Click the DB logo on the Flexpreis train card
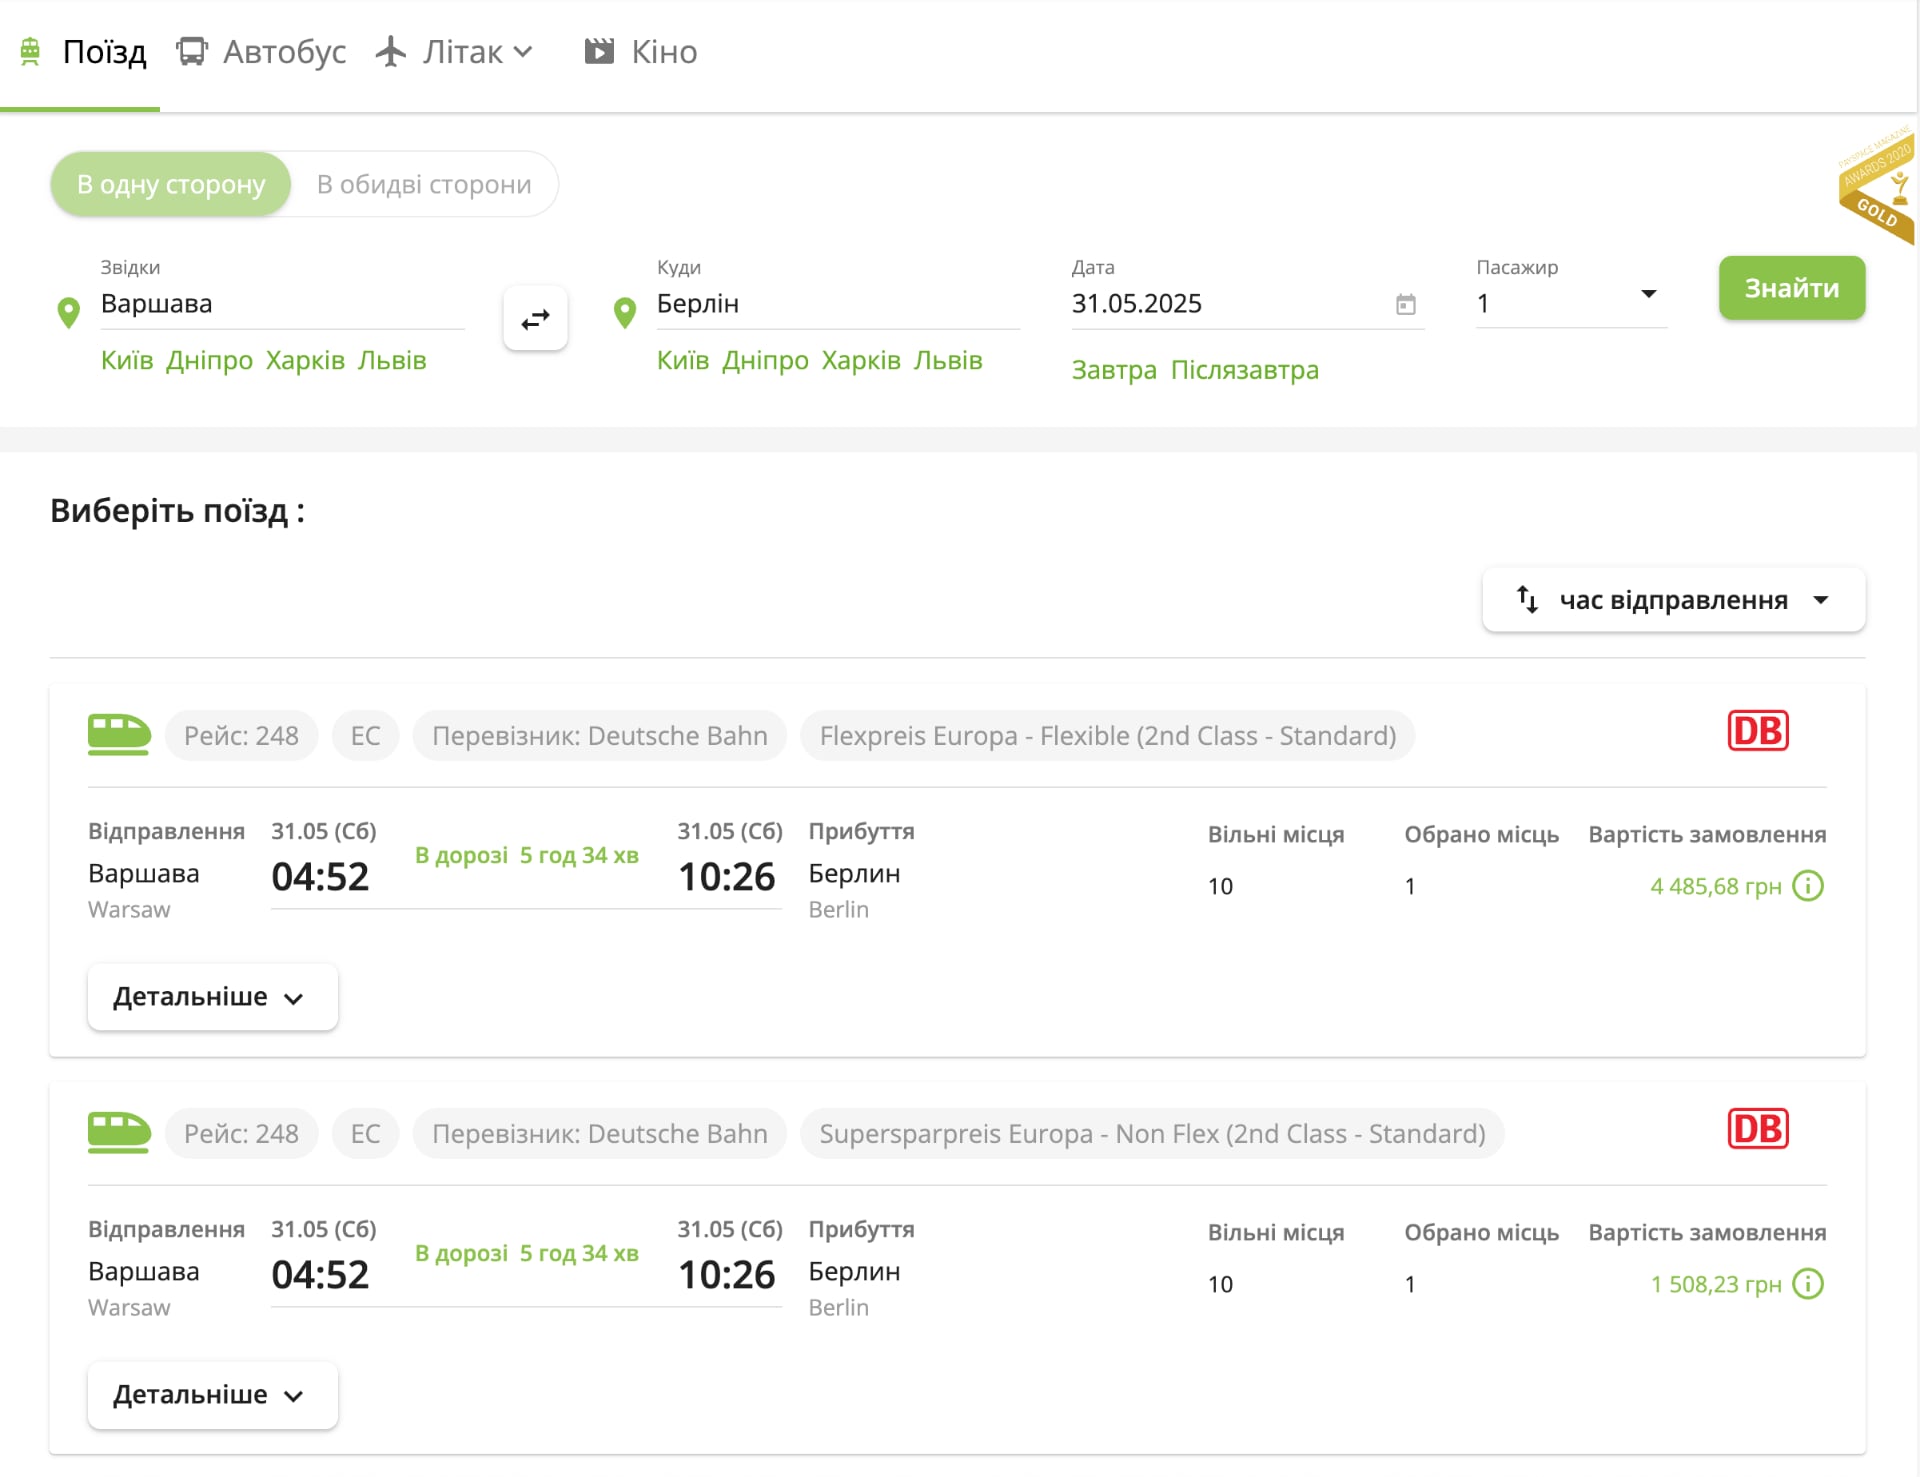Screen dimensions: 1920x1477 1757,731
